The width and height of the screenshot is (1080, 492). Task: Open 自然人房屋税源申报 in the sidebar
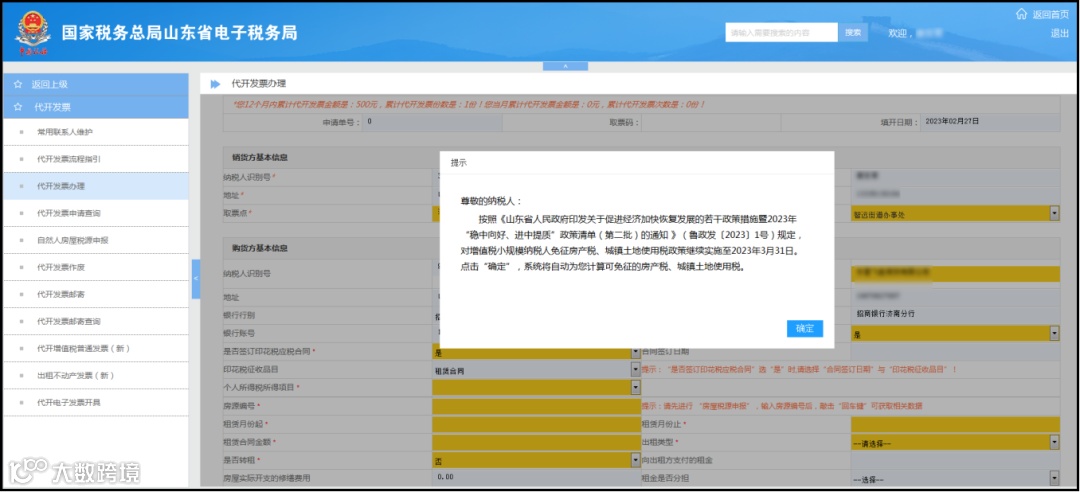(96, 240)
